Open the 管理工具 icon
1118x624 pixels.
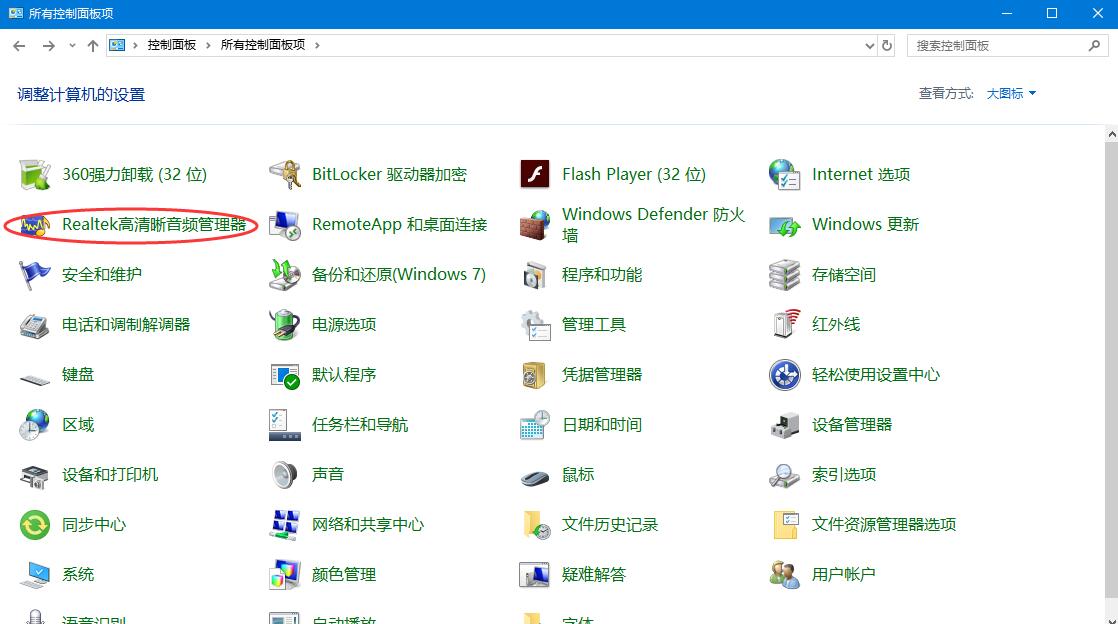[535, 325]
